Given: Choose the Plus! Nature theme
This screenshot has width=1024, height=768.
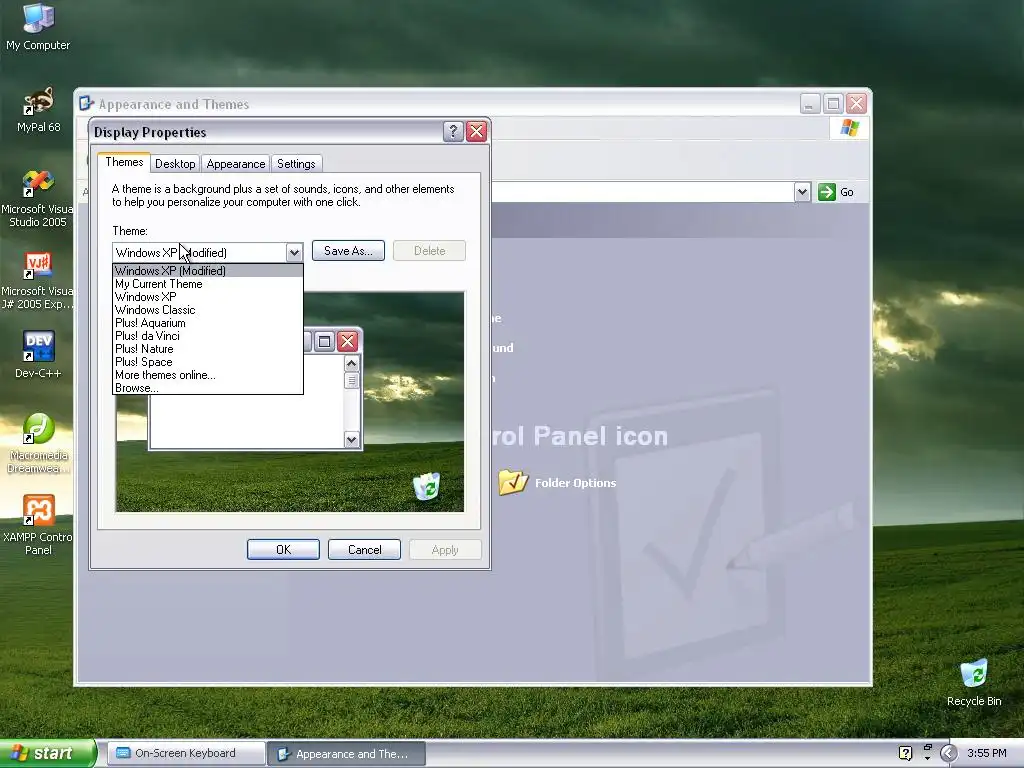Looking at the screenshot, I should tap(208, 349).
